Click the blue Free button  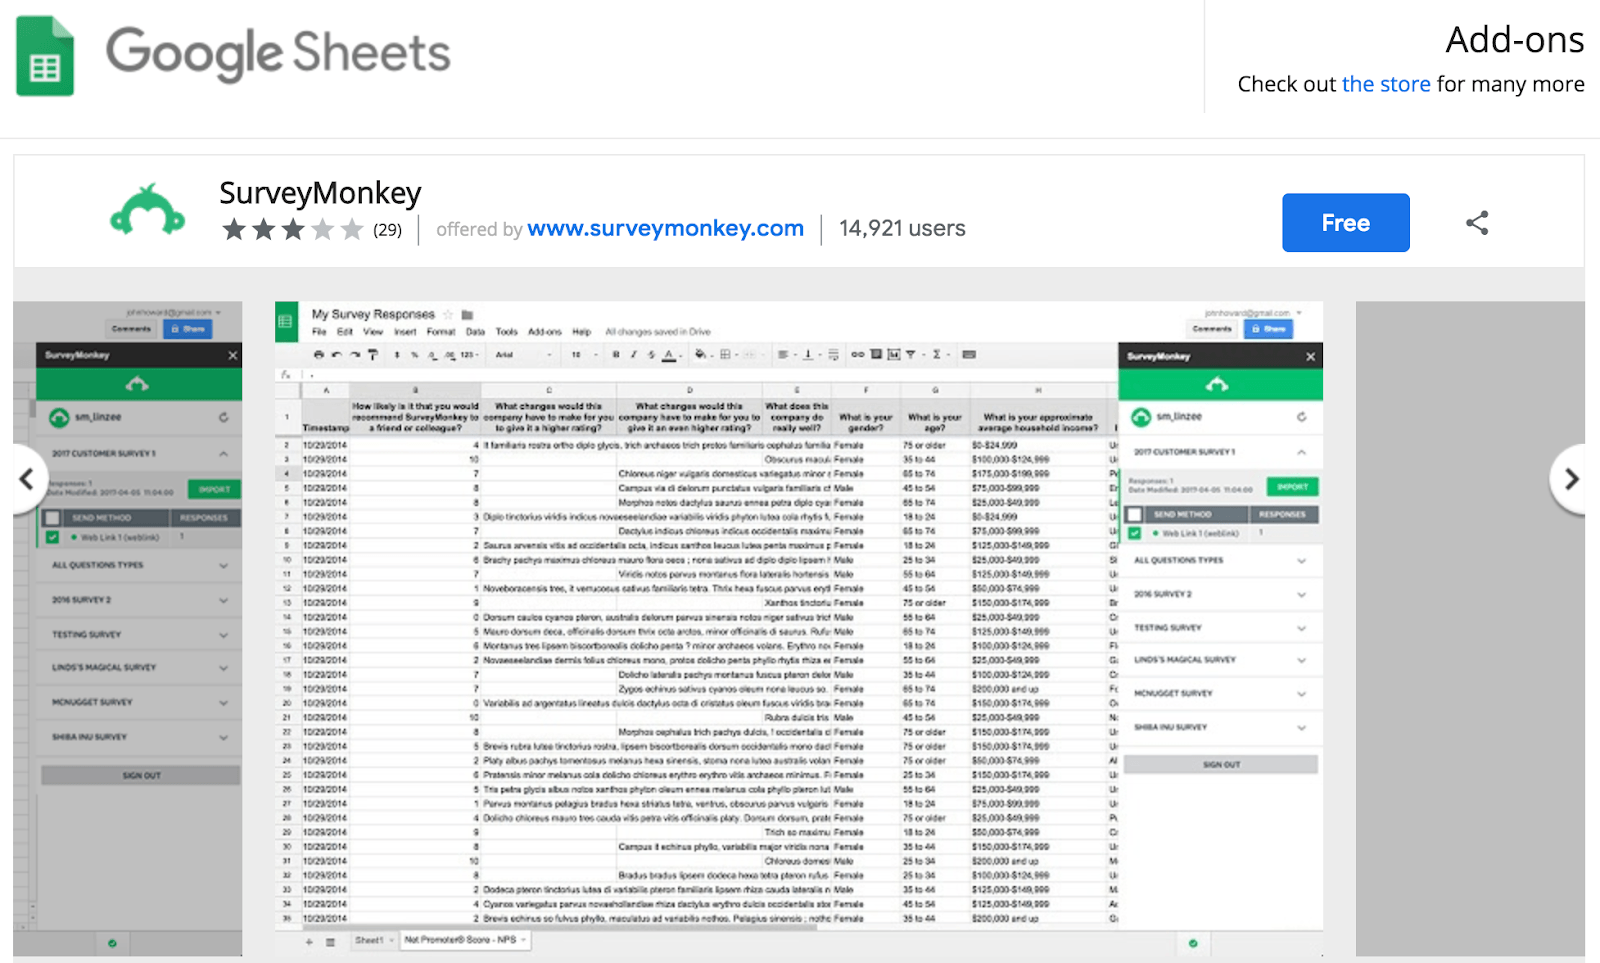pos(1345,223)
